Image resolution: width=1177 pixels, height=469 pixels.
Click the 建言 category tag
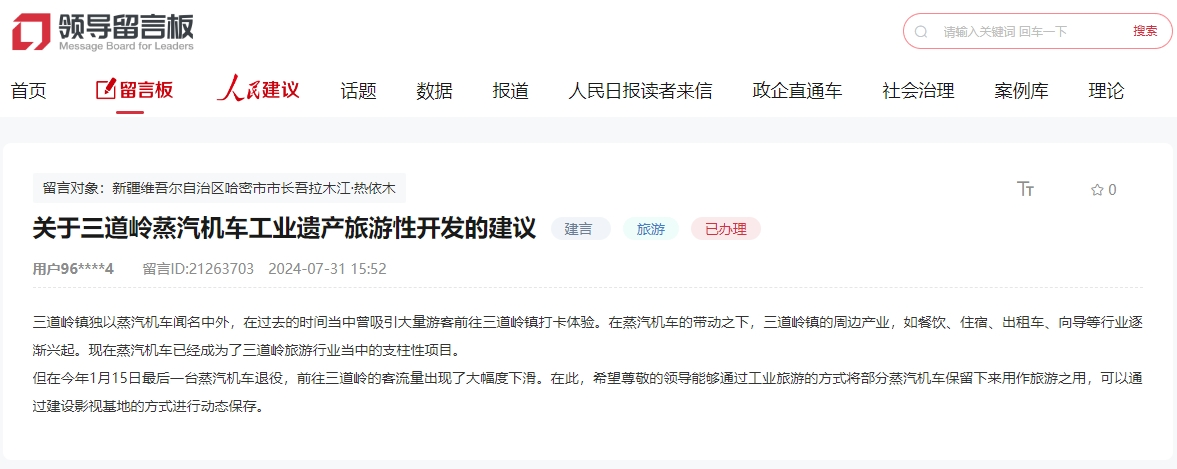(x=580, y=229)
